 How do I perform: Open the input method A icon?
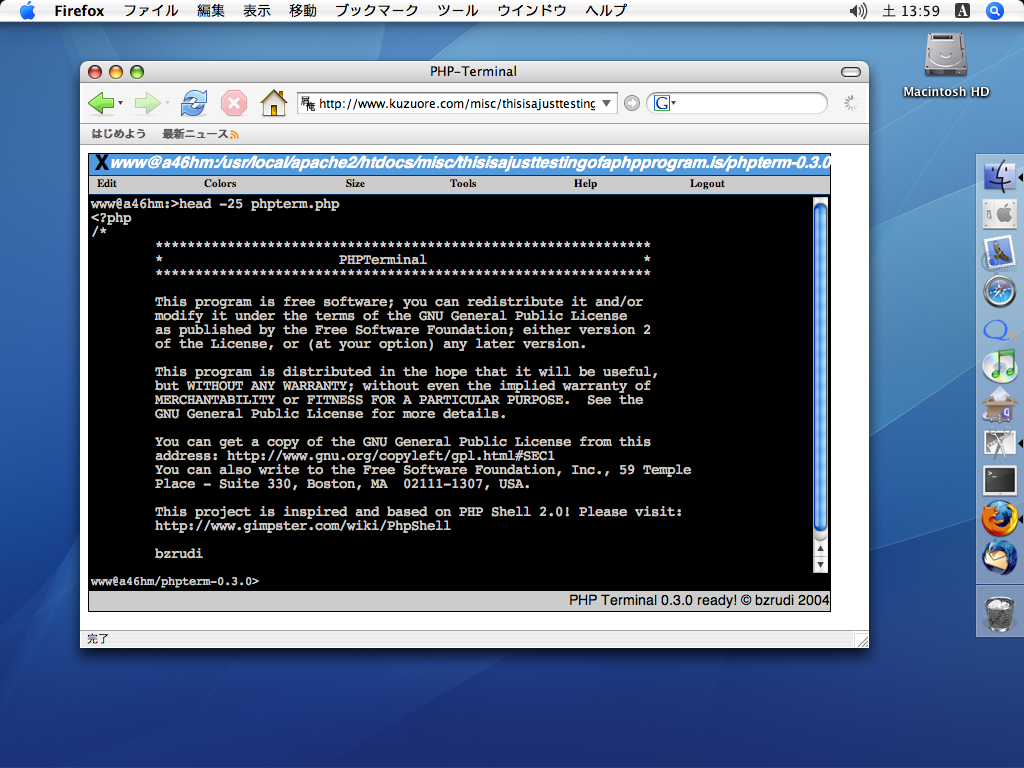(x=962, y=10)
